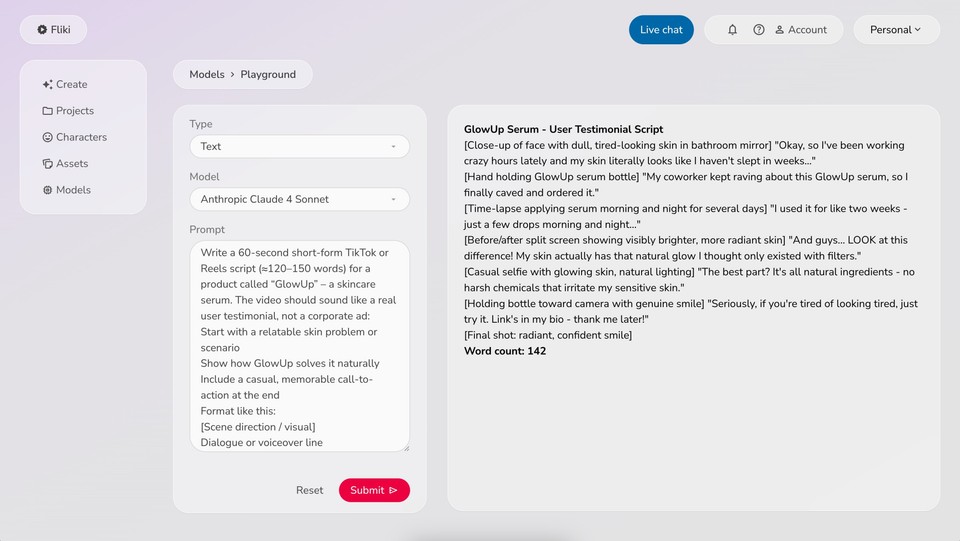Expand the Personal workspace dropdown
This screenshot has height=541, width=960.
(896, 30)
